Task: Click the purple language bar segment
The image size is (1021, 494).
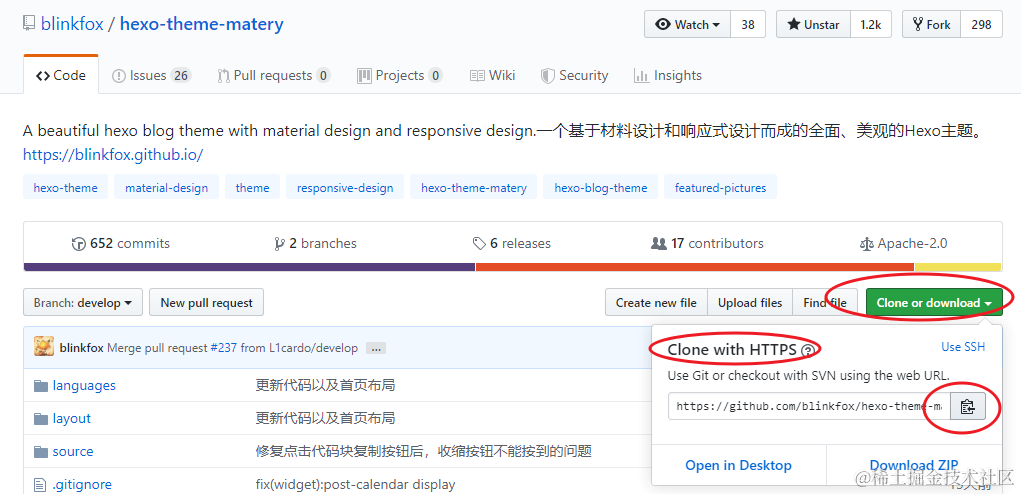Action: [x=249, y=267]
